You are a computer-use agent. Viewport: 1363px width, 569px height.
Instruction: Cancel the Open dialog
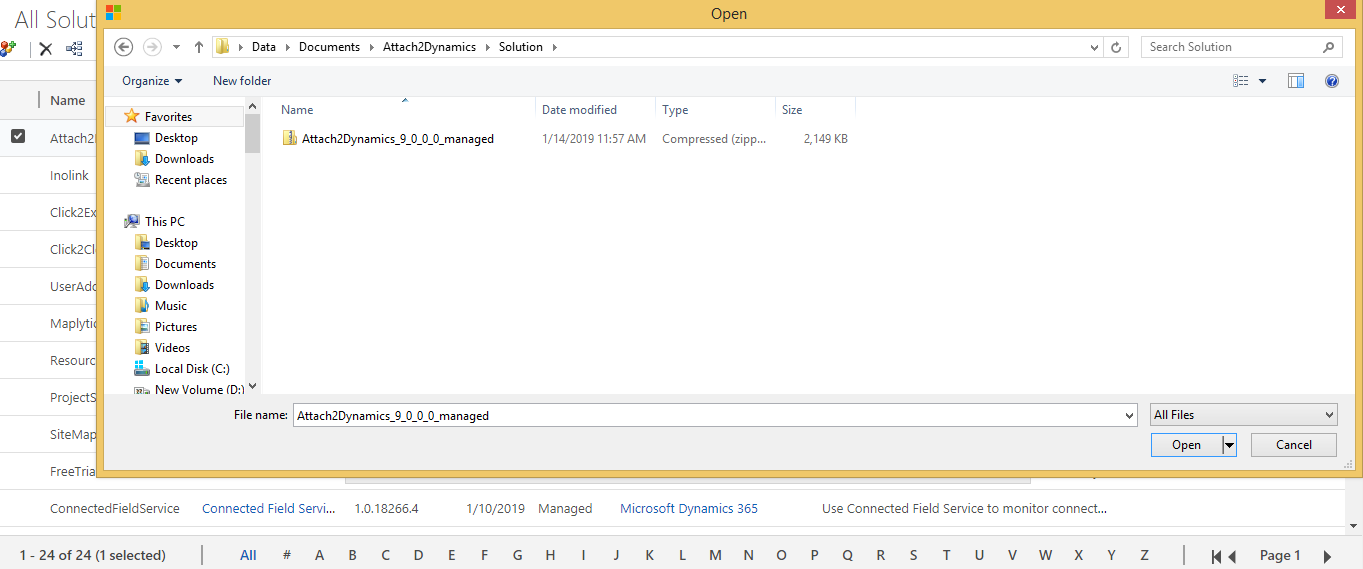1294,445
